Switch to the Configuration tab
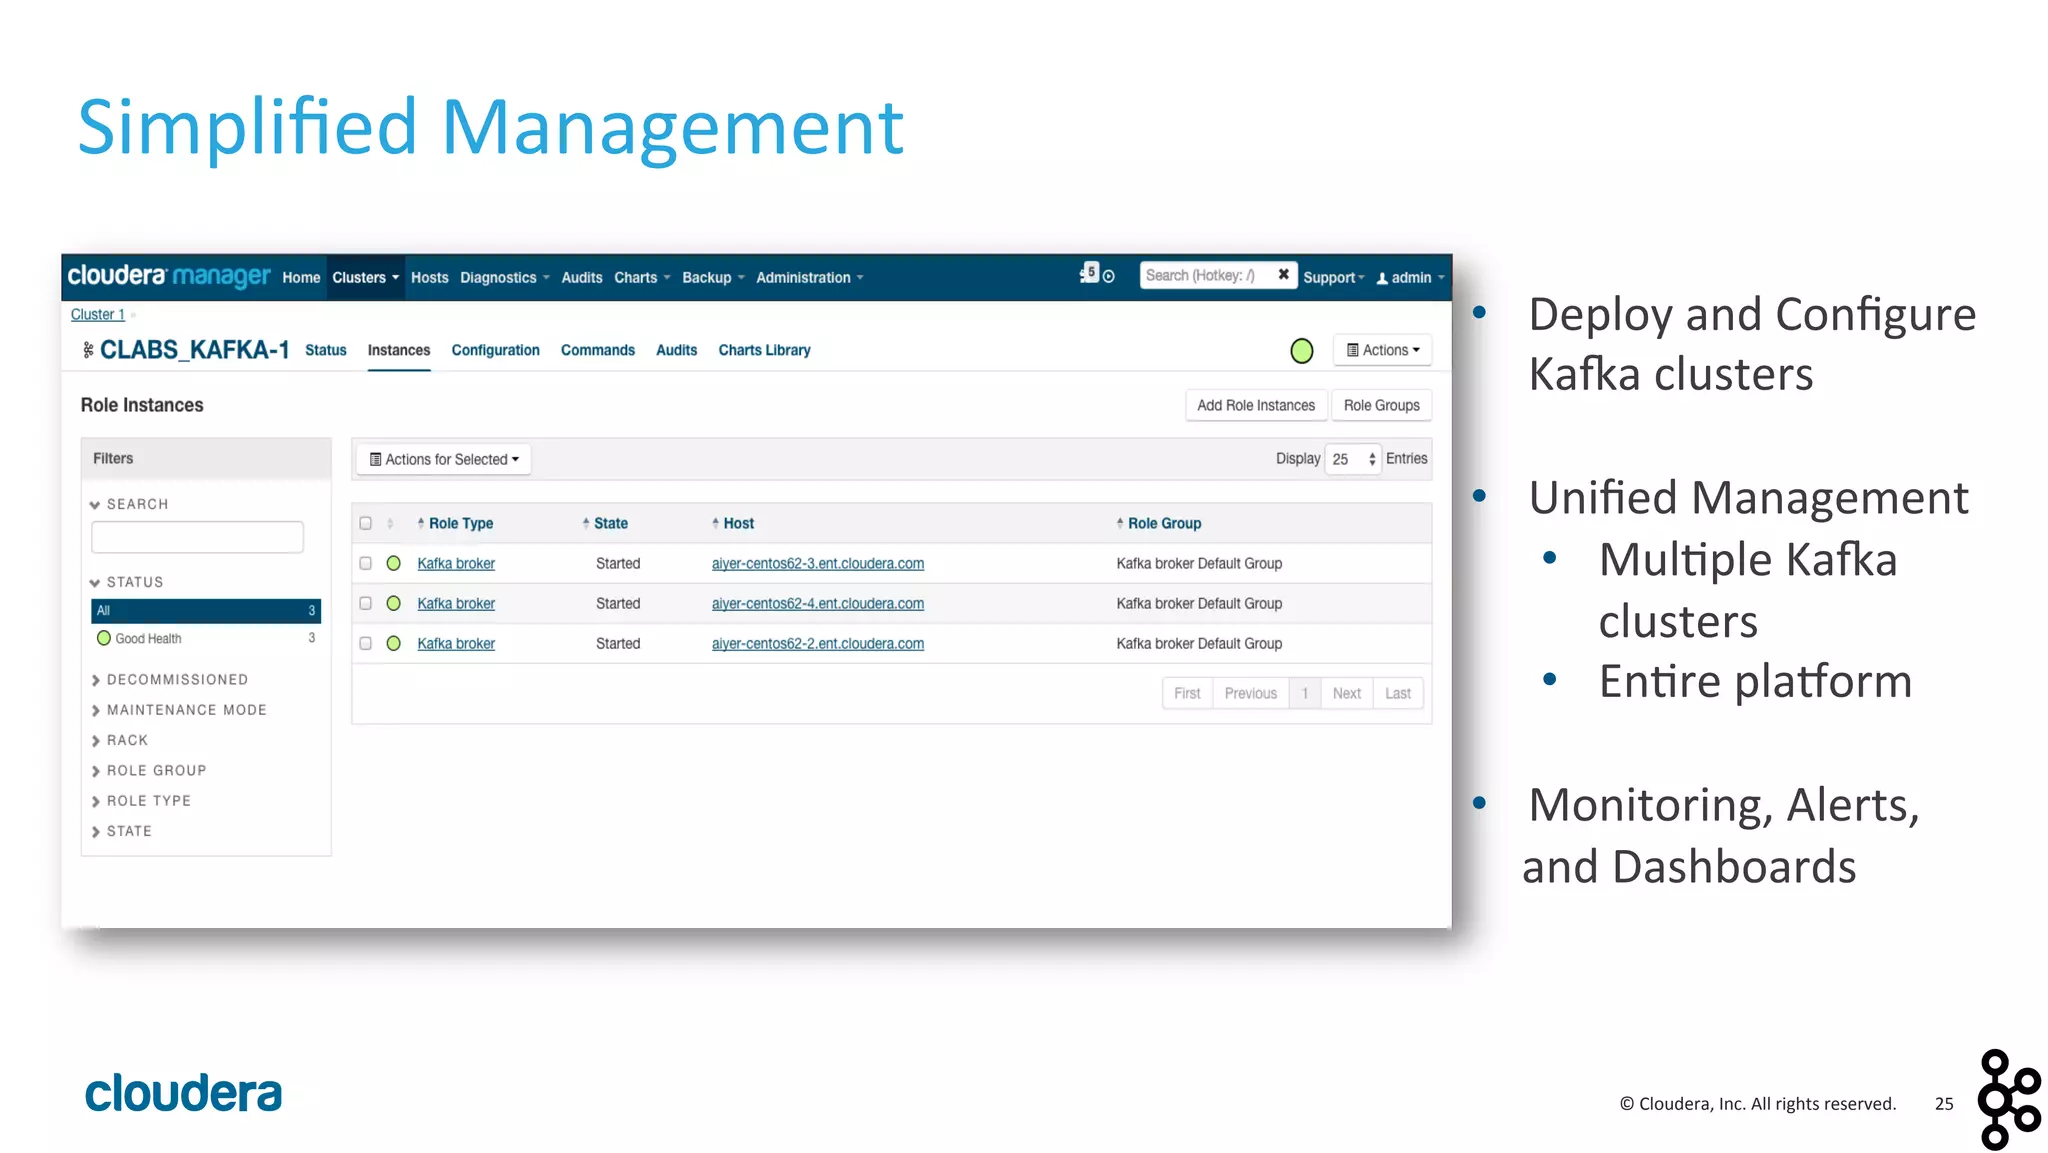The width and height of the screenshot is (2048, 1153). [495, 350]
